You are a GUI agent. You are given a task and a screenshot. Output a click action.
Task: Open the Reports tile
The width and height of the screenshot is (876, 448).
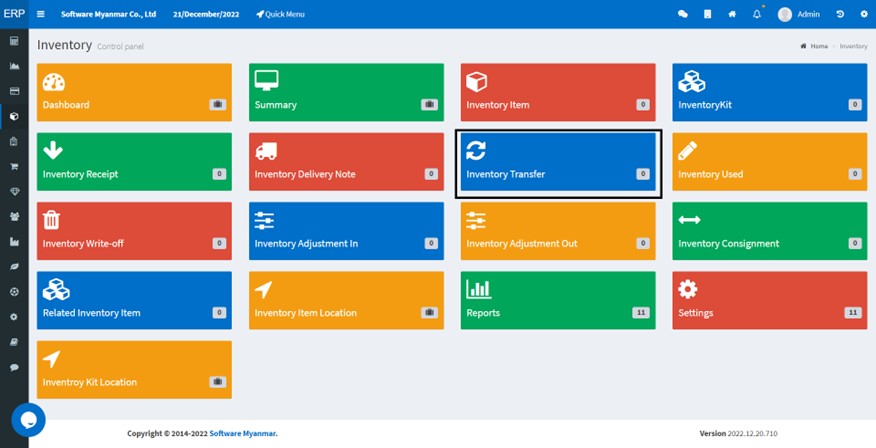558,301
